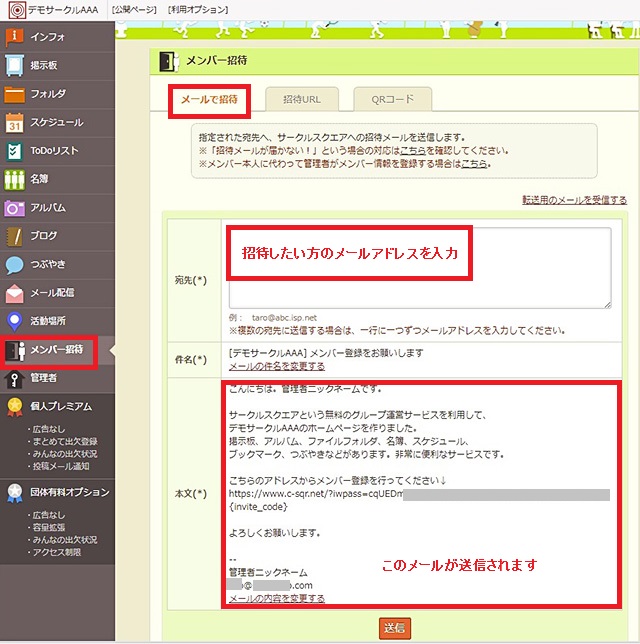640x644 pixels.
Task: Click the 送信 send button
Action: click(x=394, y=627)
